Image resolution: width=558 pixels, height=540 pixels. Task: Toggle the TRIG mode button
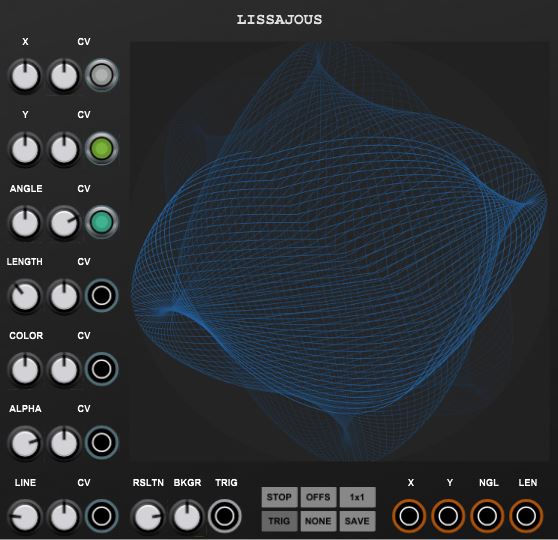point(279,521)
